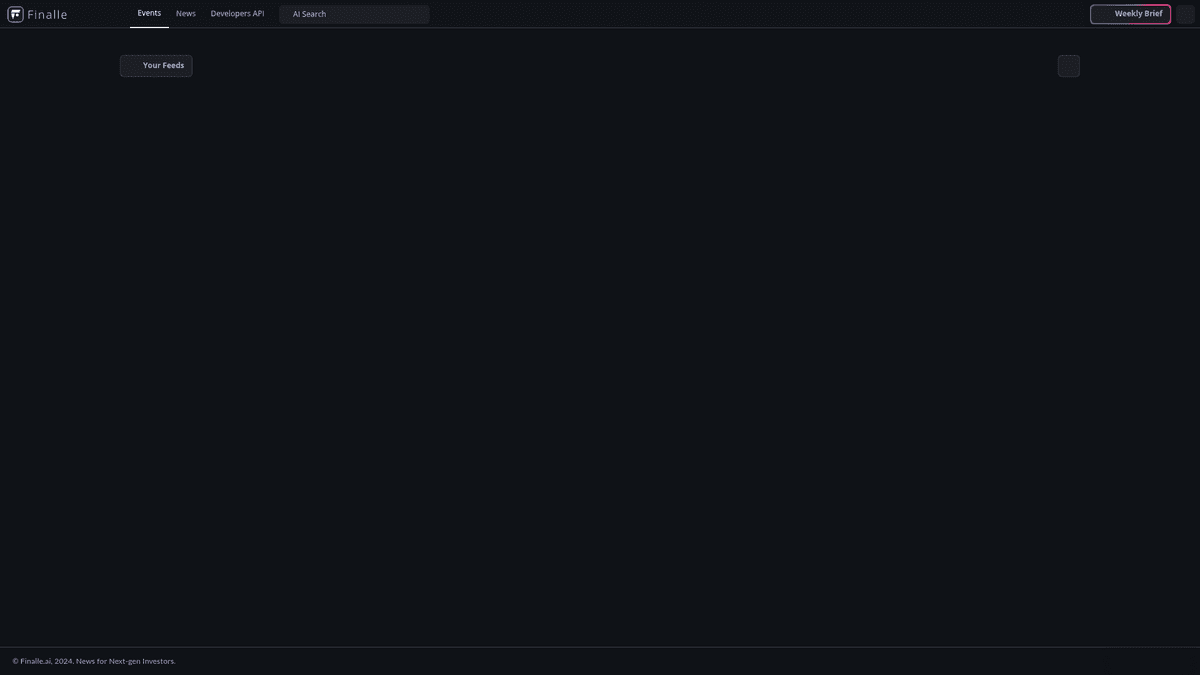Open the News tab

(186, 14)
